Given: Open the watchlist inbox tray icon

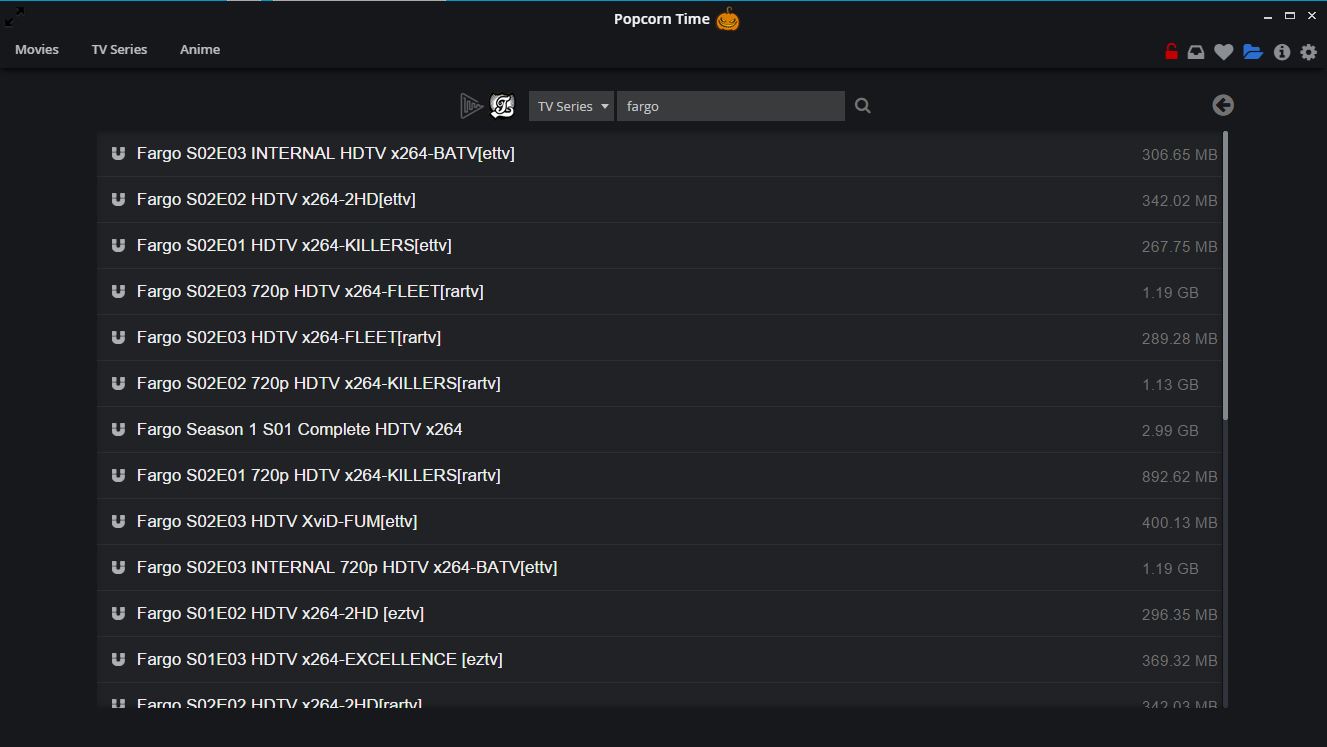Looking at the screenshot, I should coord(1196,52).
